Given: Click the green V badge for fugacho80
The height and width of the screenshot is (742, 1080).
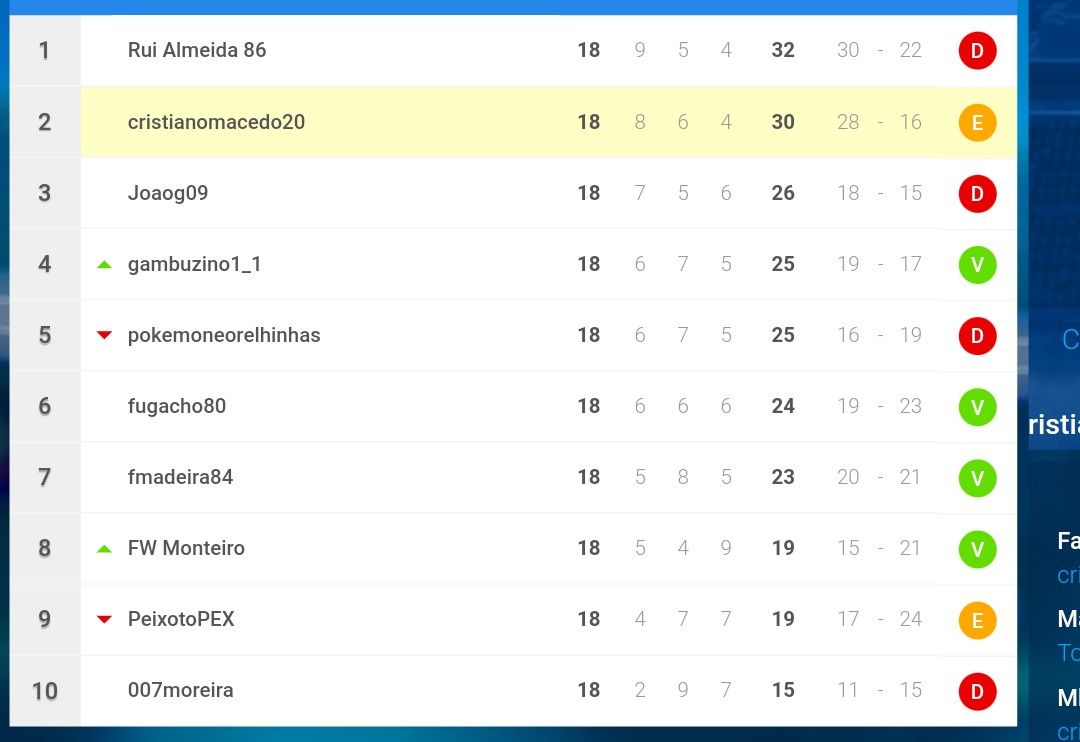Looking at the screenshot, I should coord(977,407).
